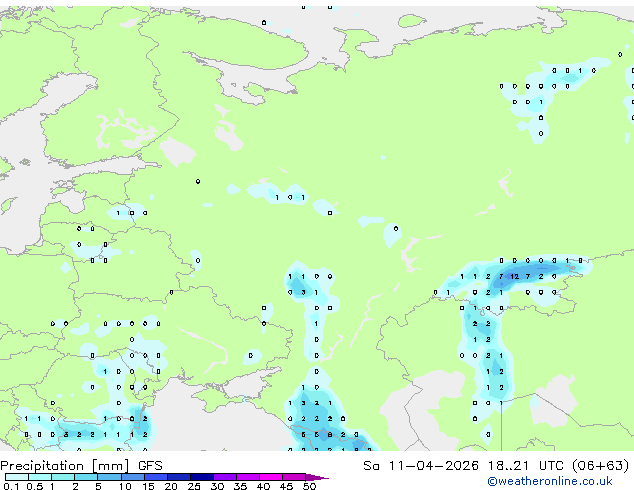Pick the 5–10 mm legend color swatch
The image size is (634, 490).
[x=109, y=477]
